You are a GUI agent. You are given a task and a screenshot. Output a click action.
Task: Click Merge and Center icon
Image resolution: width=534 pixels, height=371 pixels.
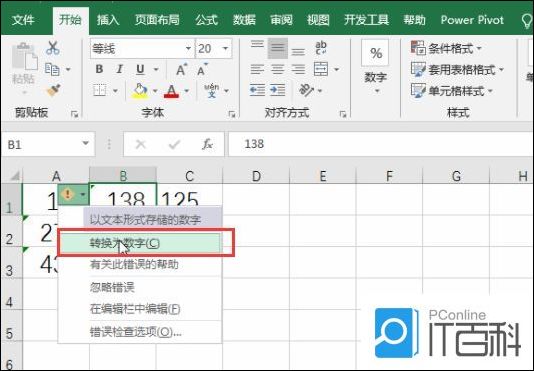tap(321, 69)
